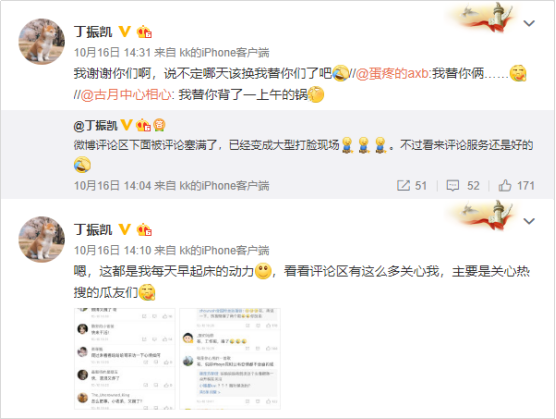556x419 pixels.
Task: Expand the second post's chevron options menu
Action: point(529,221)
